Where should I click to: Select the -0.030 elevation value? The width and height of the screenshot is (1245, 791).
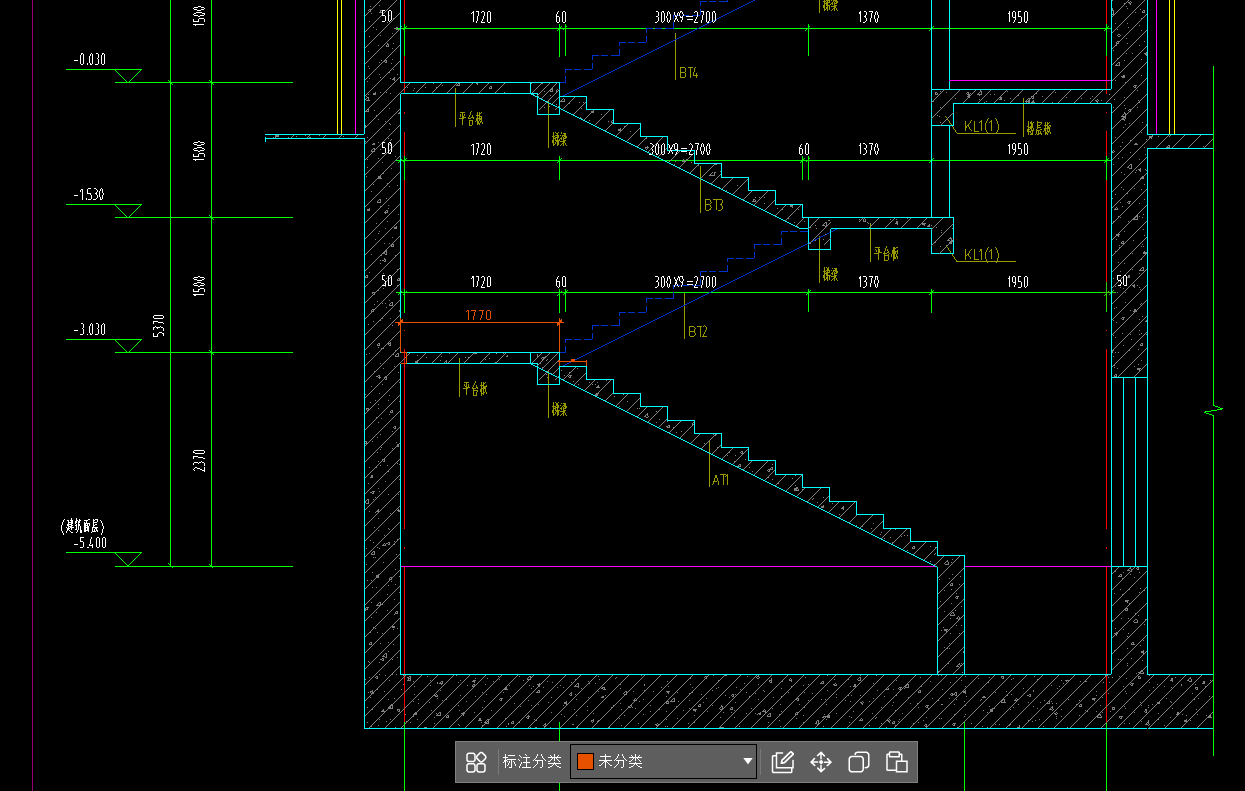click(90, 60)
